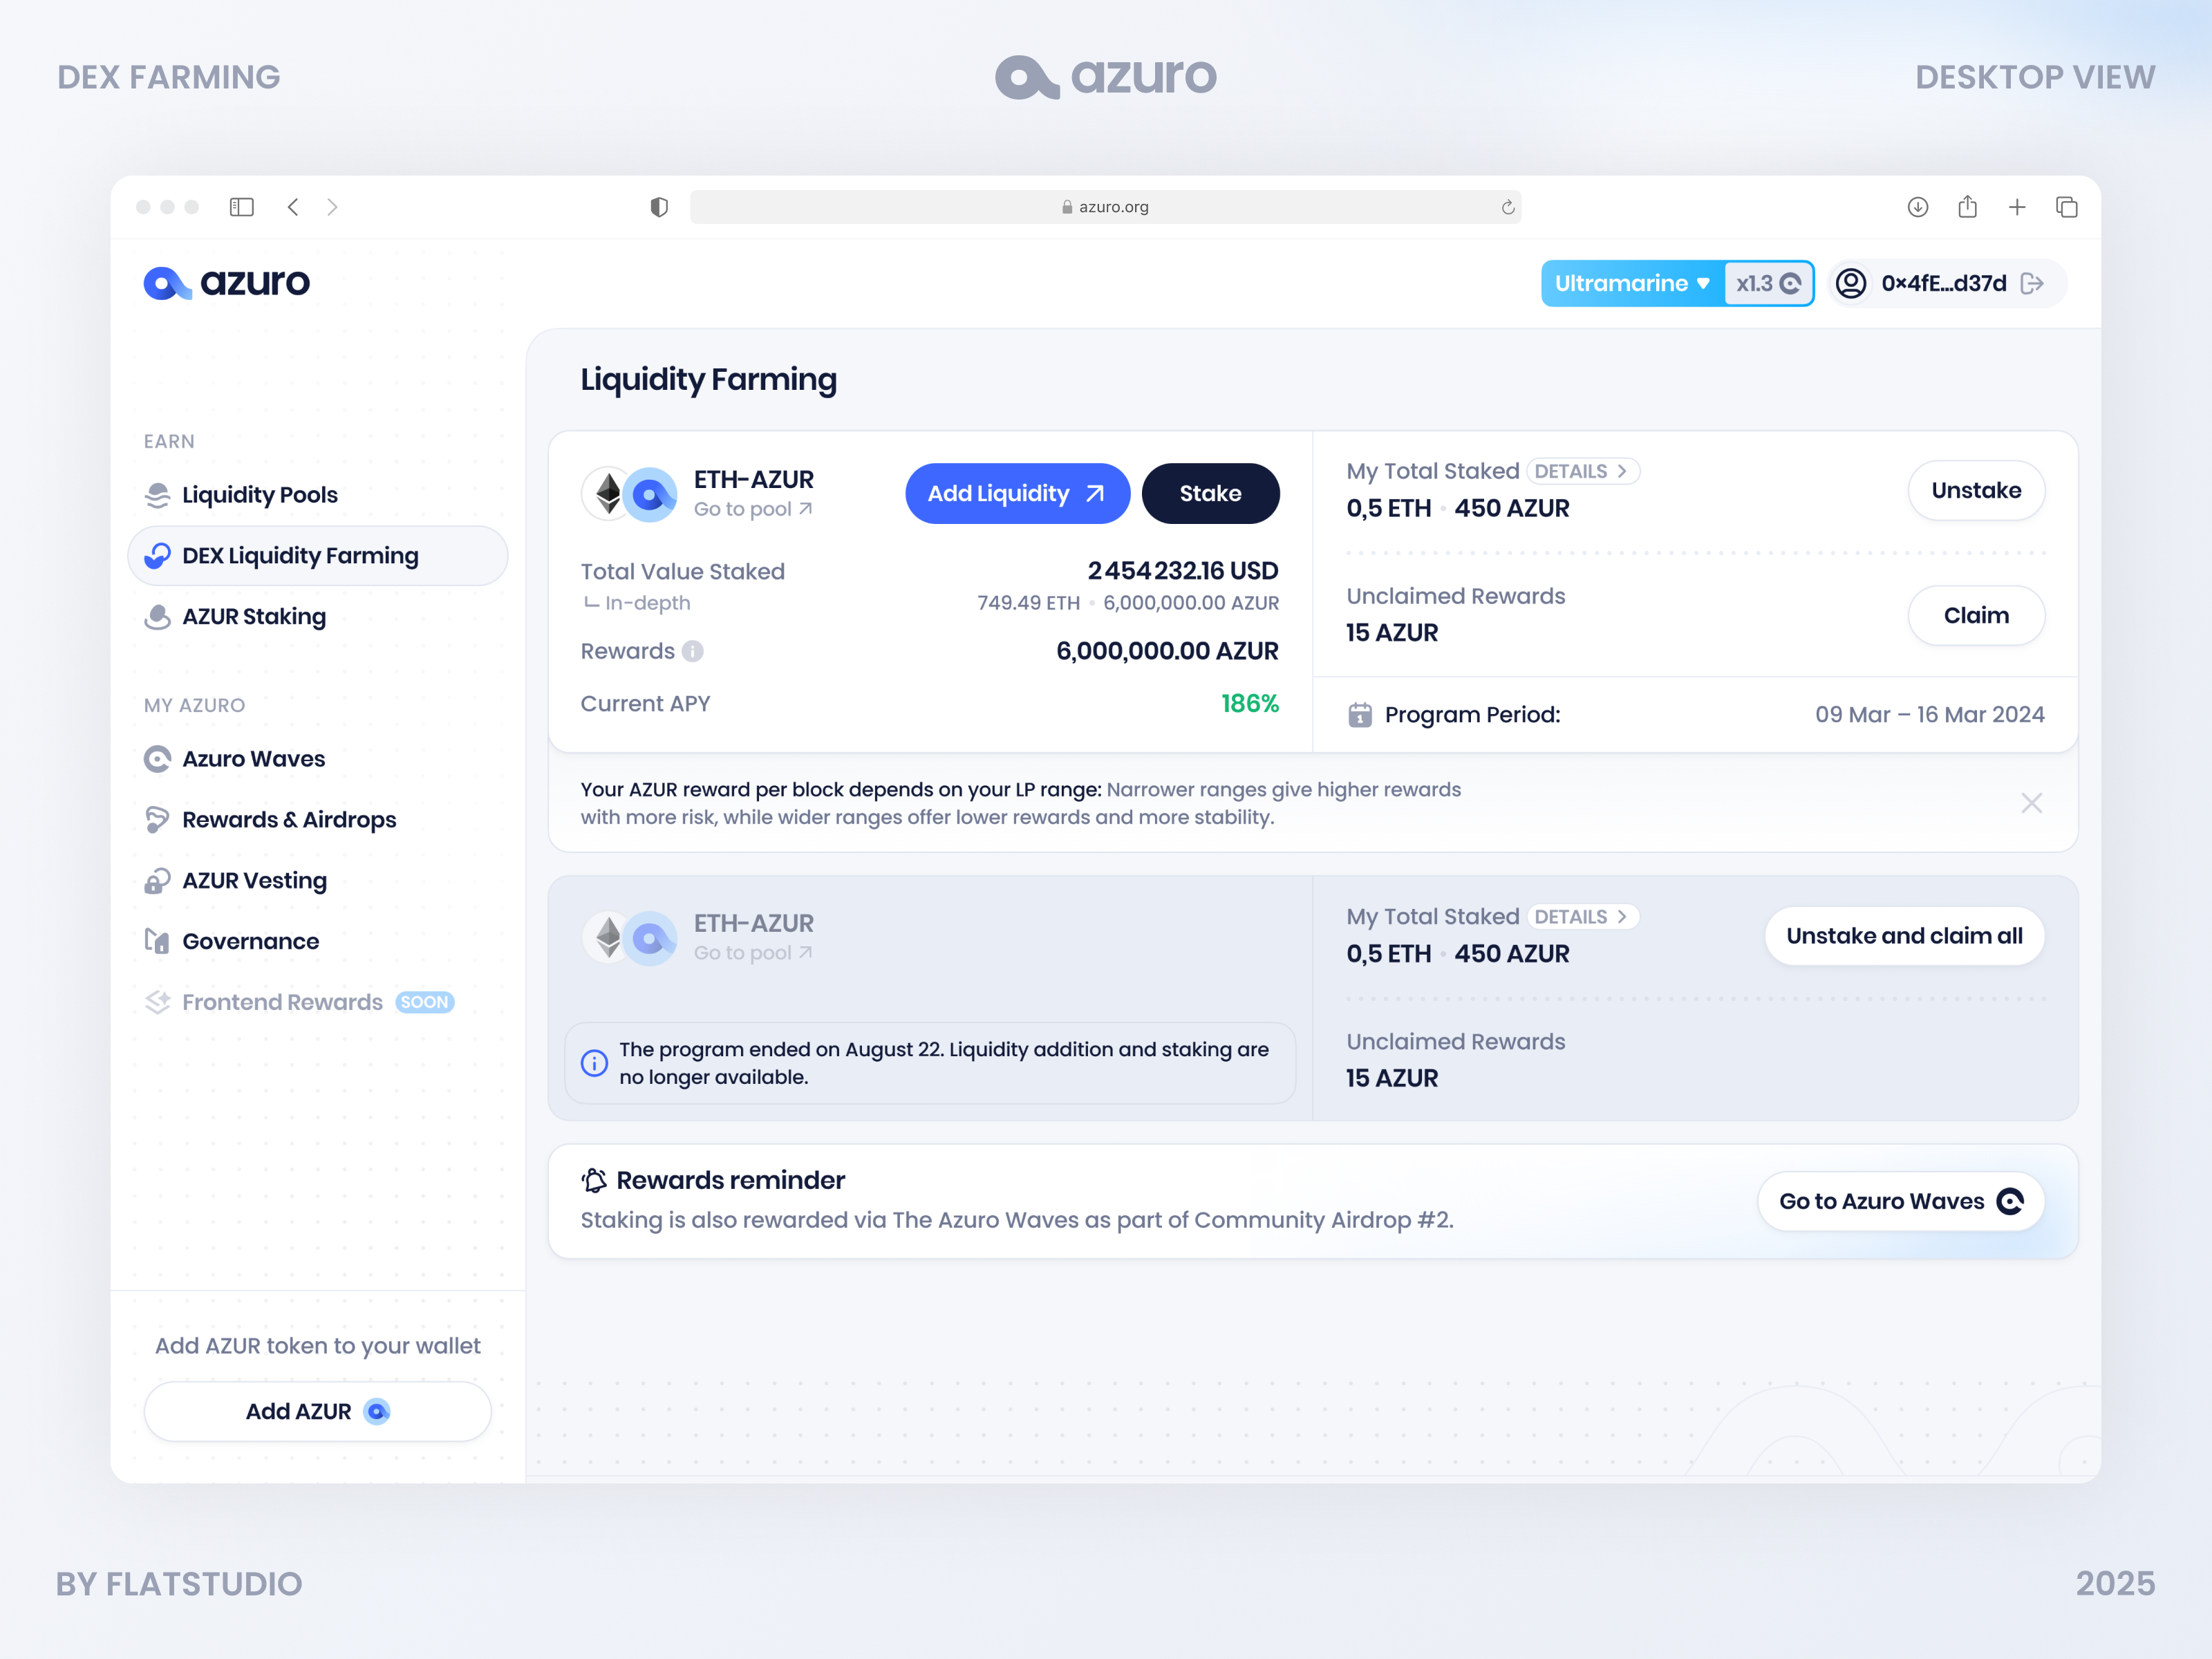Viewport: 2212px width, 1659px height.
Task: Click the refresh icon beside the x1.3 multiplier
Action: [1791, 283]
